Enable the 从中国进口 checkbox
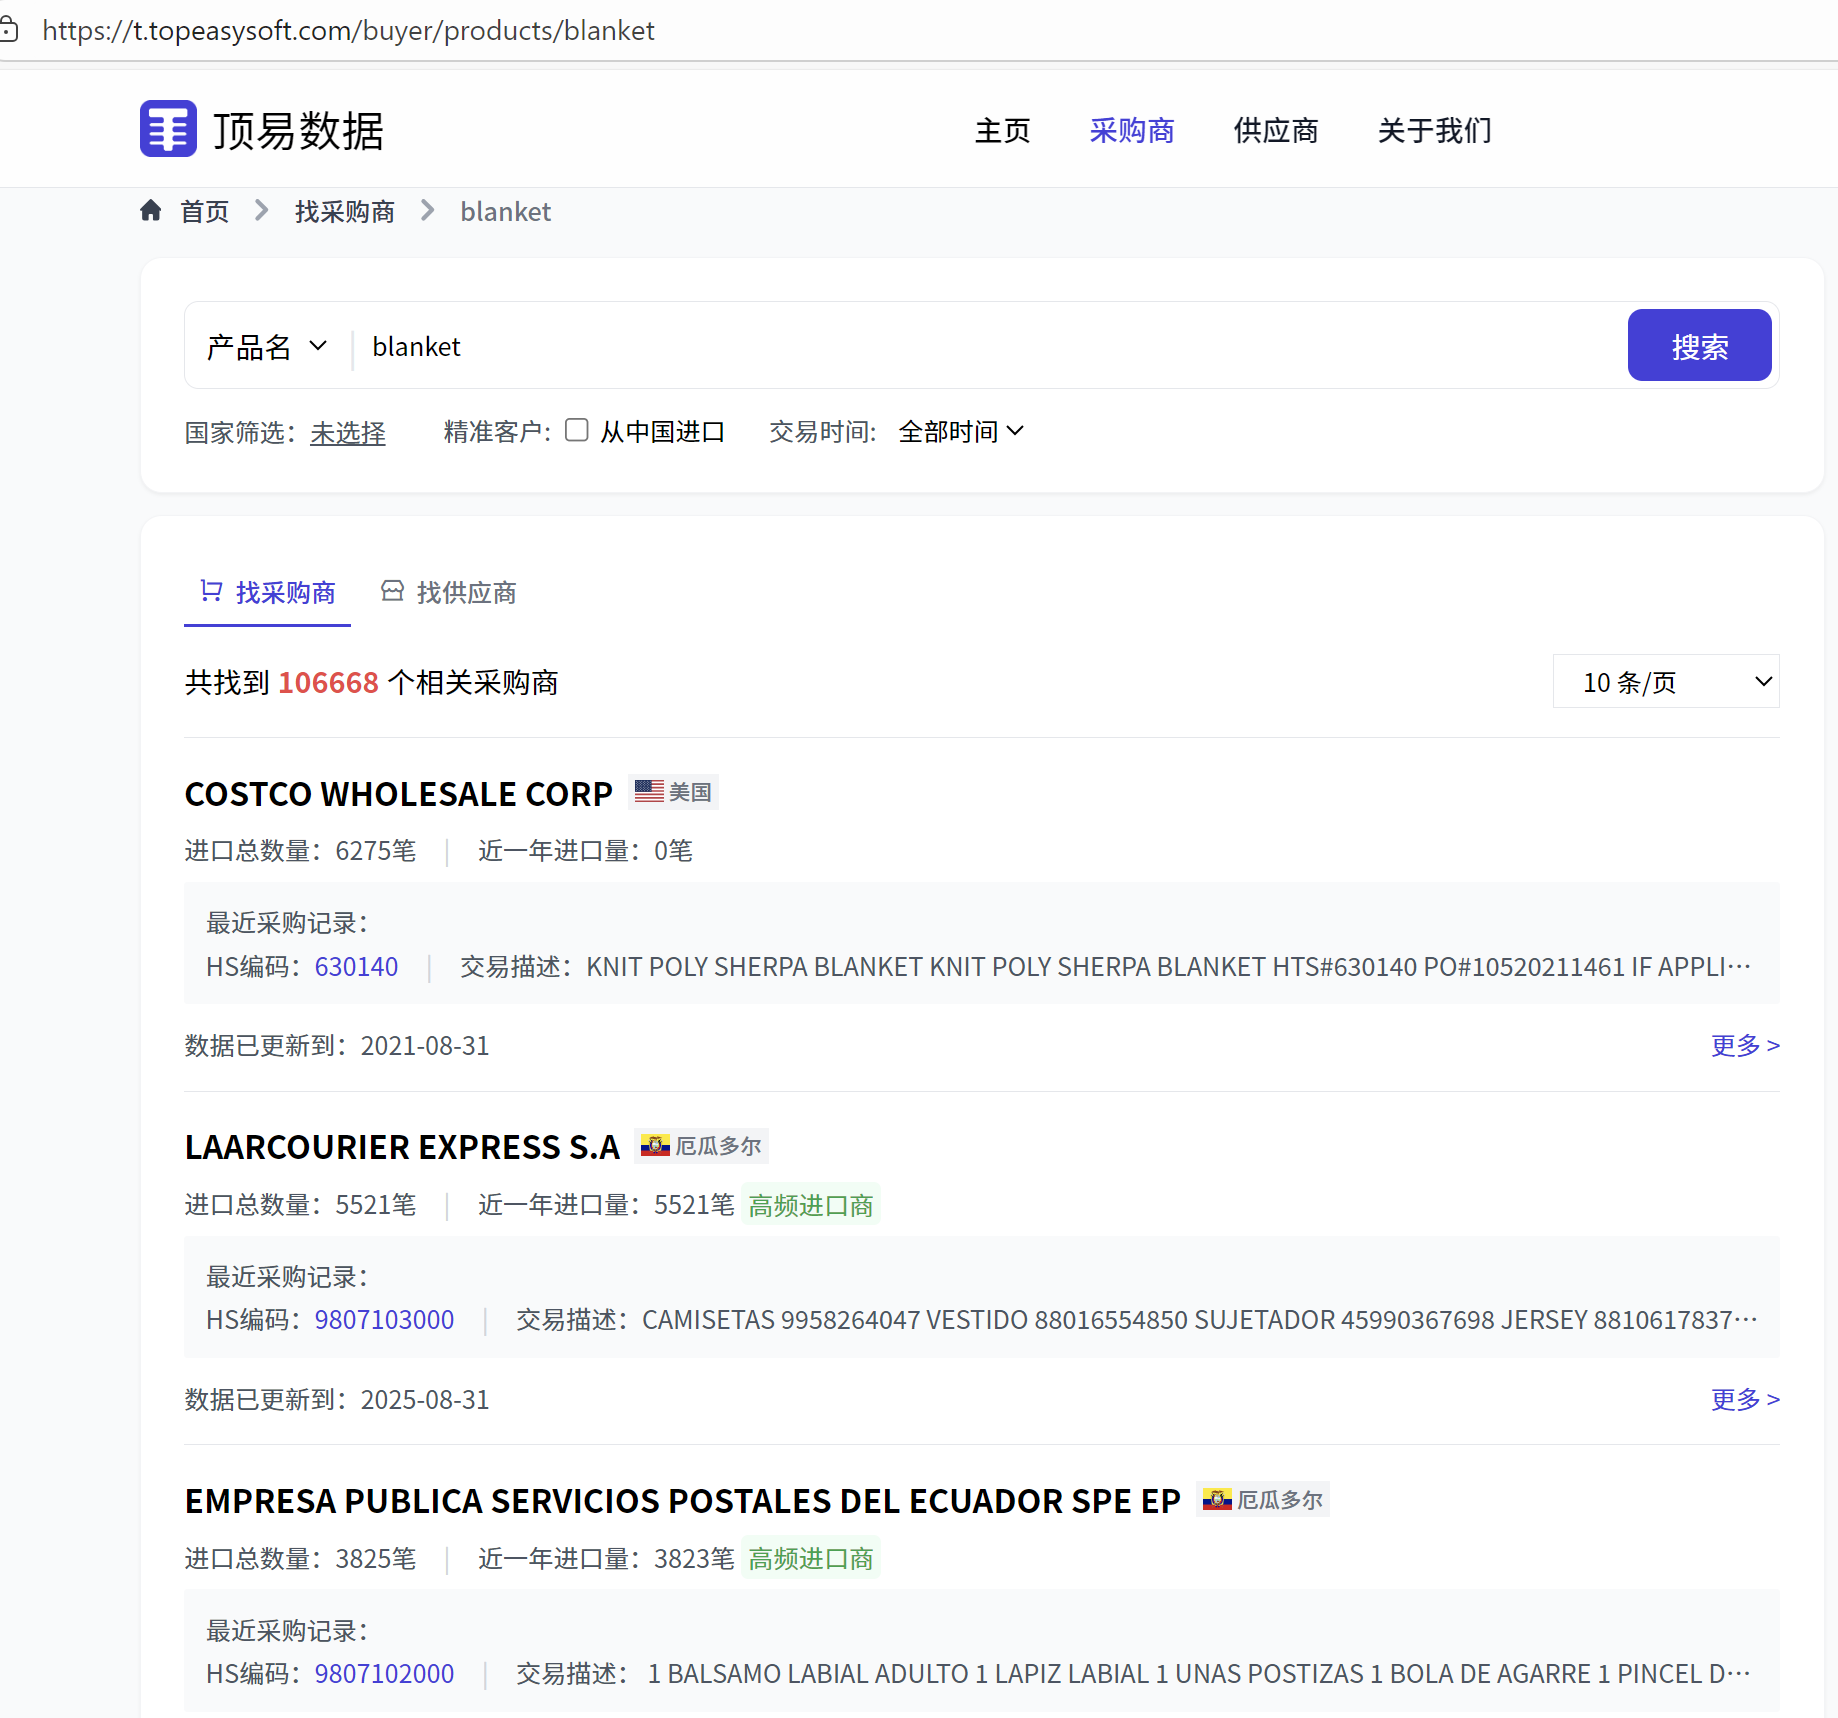The image size is (1838, 1718). [x=577, y=430]
